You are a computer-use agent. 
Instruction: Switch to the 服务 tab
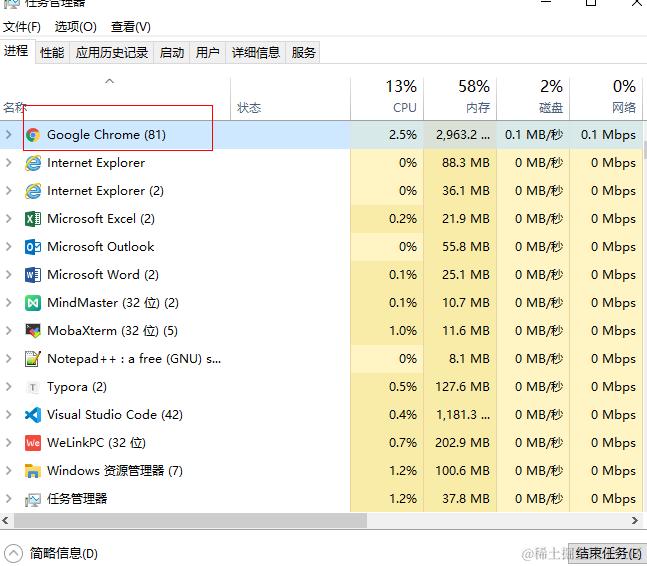tap(303, 52)
